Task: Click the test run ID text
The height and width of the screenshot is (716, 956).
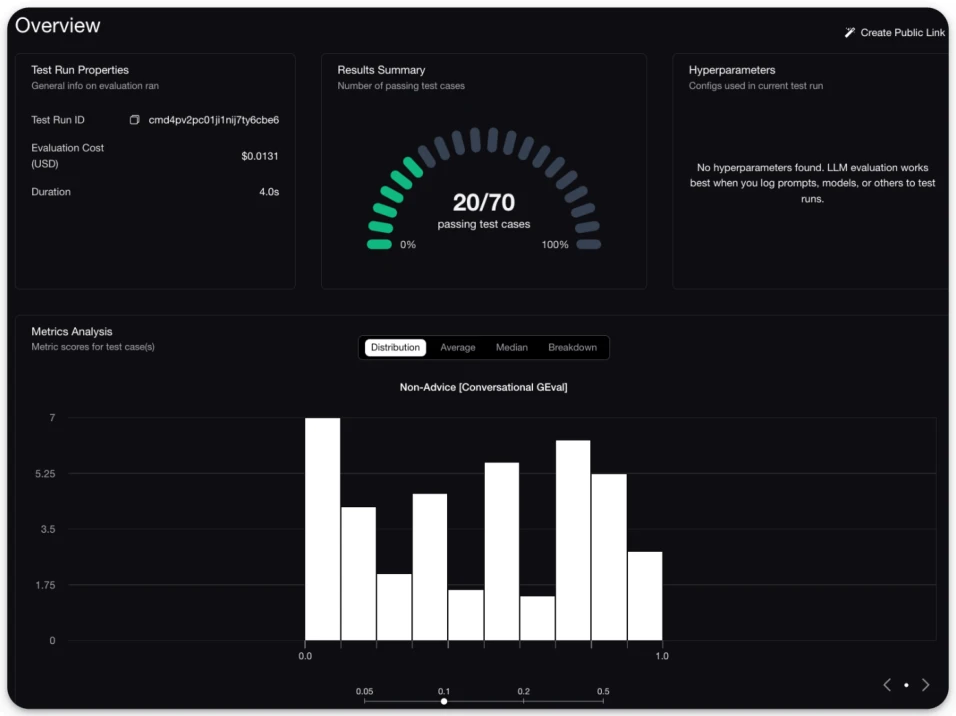Action: click(213, 120)
